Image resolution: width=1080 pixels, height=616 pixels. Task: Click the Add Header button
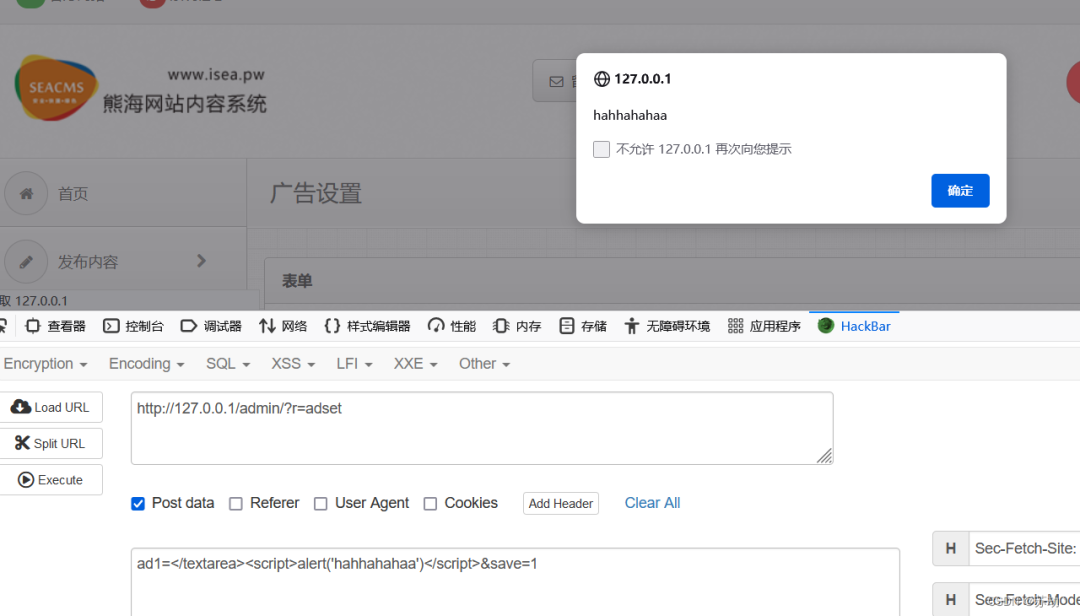click(561, 504)
